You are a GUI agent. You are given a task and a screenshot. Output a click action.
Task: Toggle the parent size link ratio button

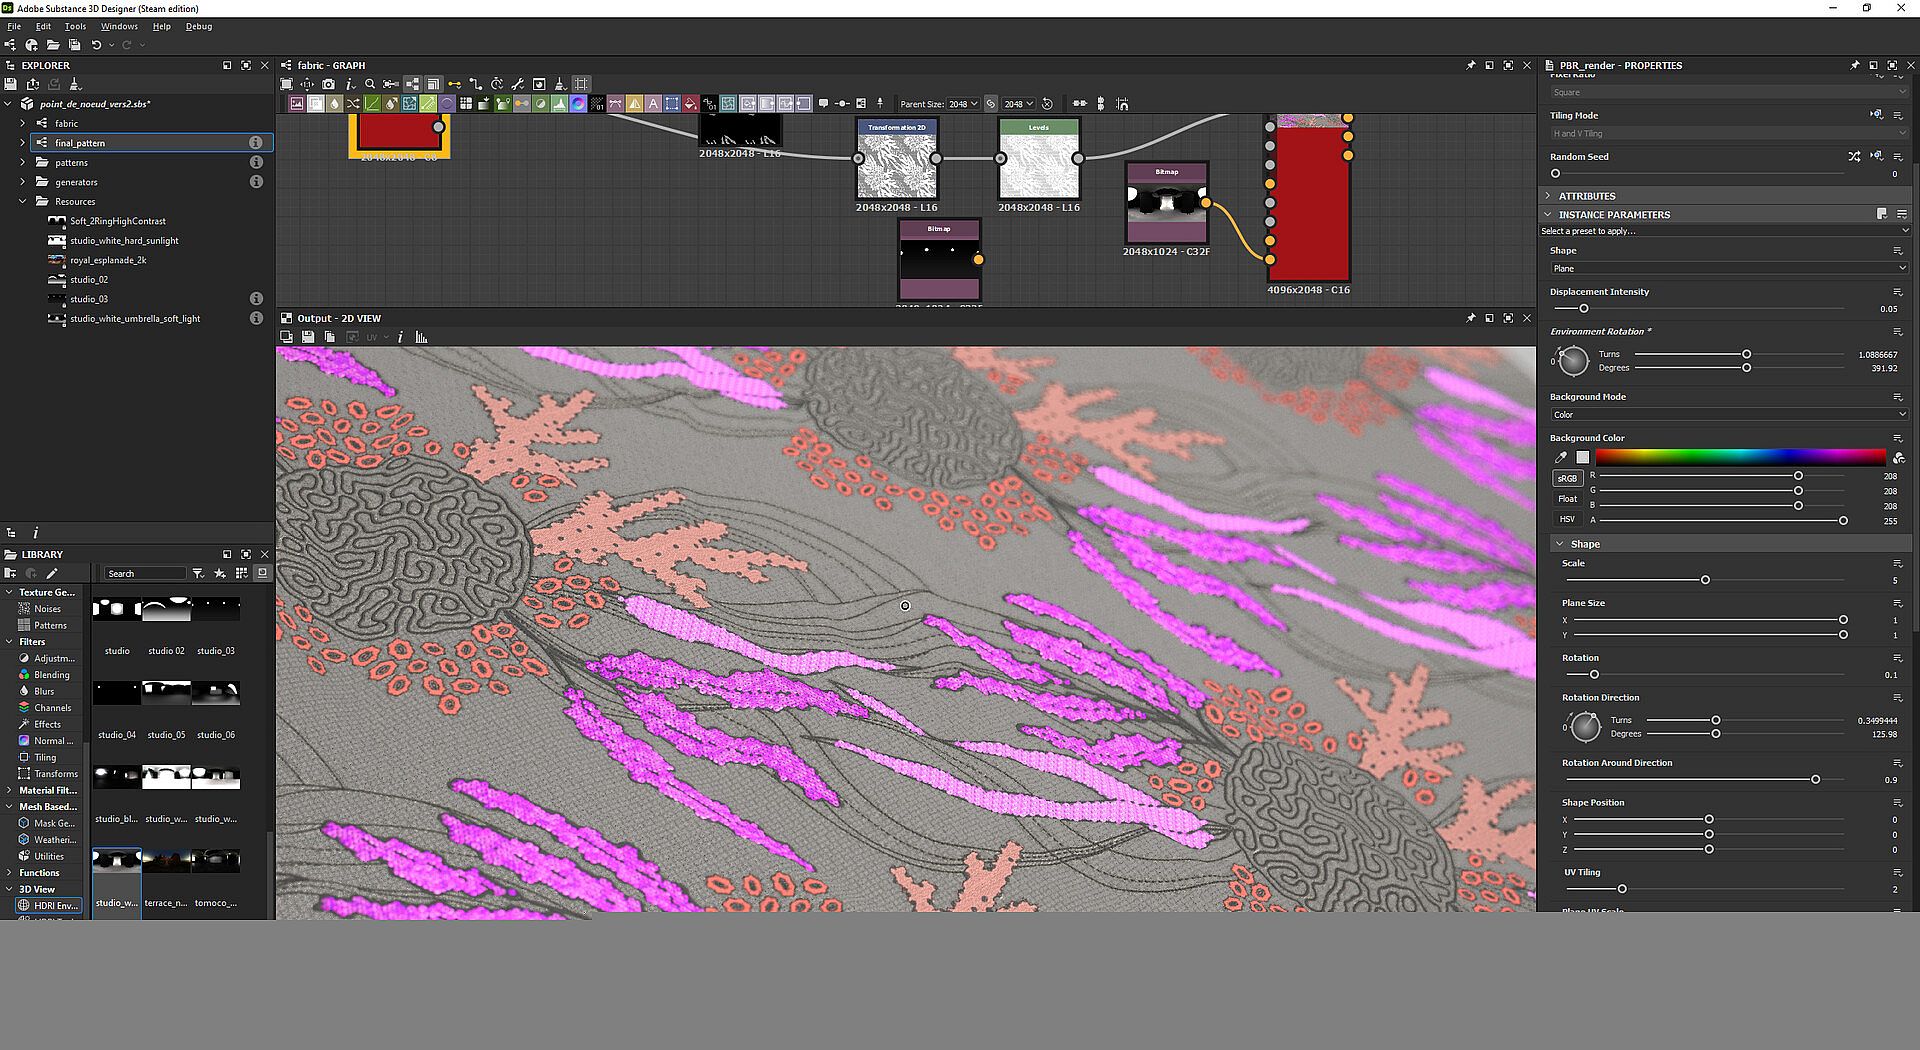point(991,104)
